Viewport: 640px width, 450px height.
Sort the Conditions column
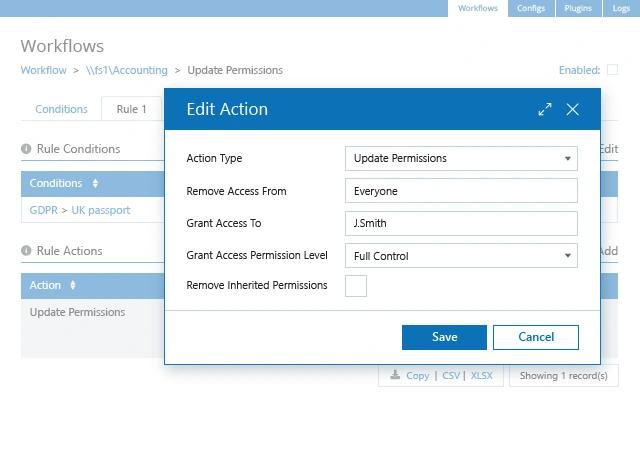coord(95,183)
